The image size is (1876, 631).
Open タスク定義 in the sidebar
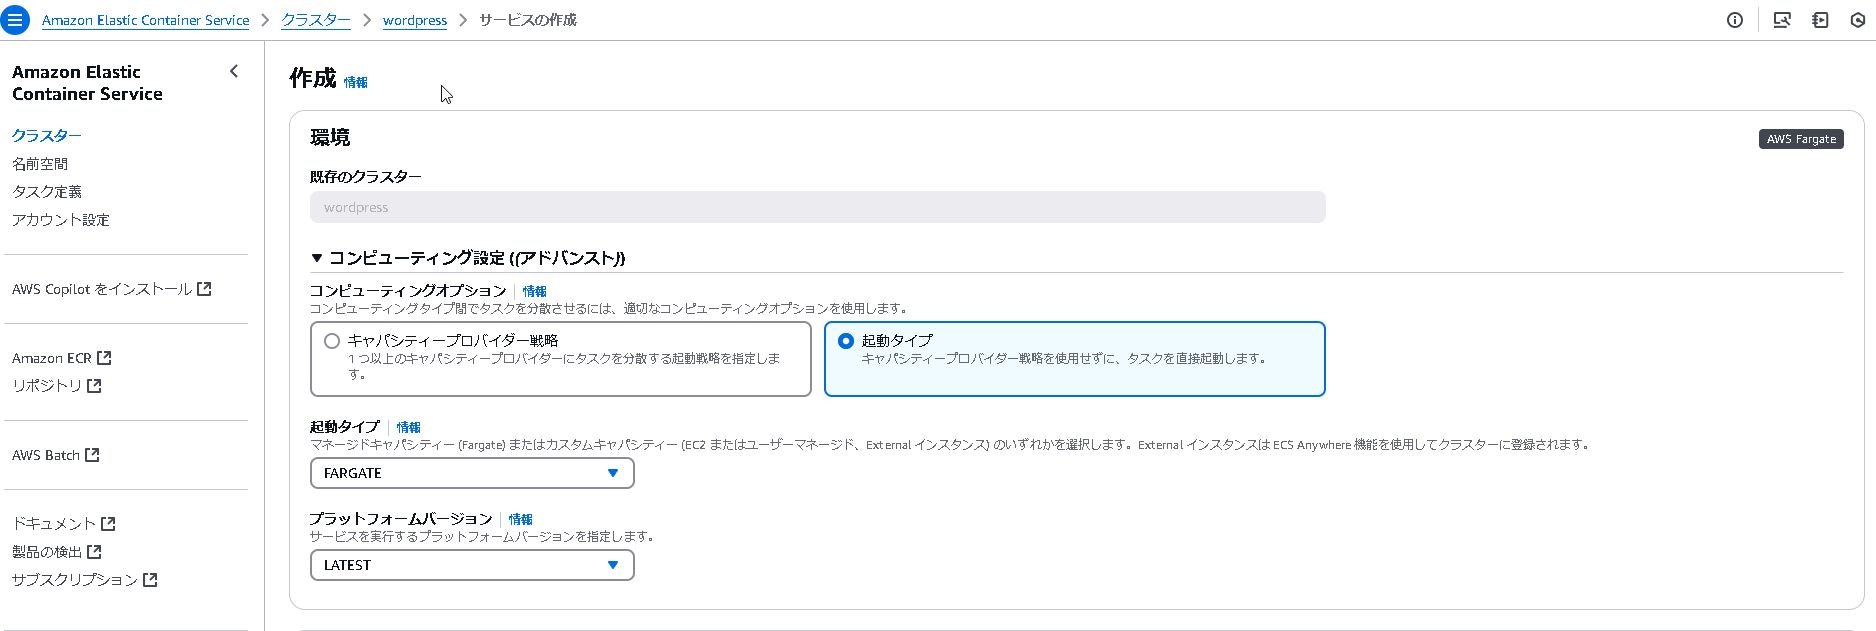coord(47,192)
